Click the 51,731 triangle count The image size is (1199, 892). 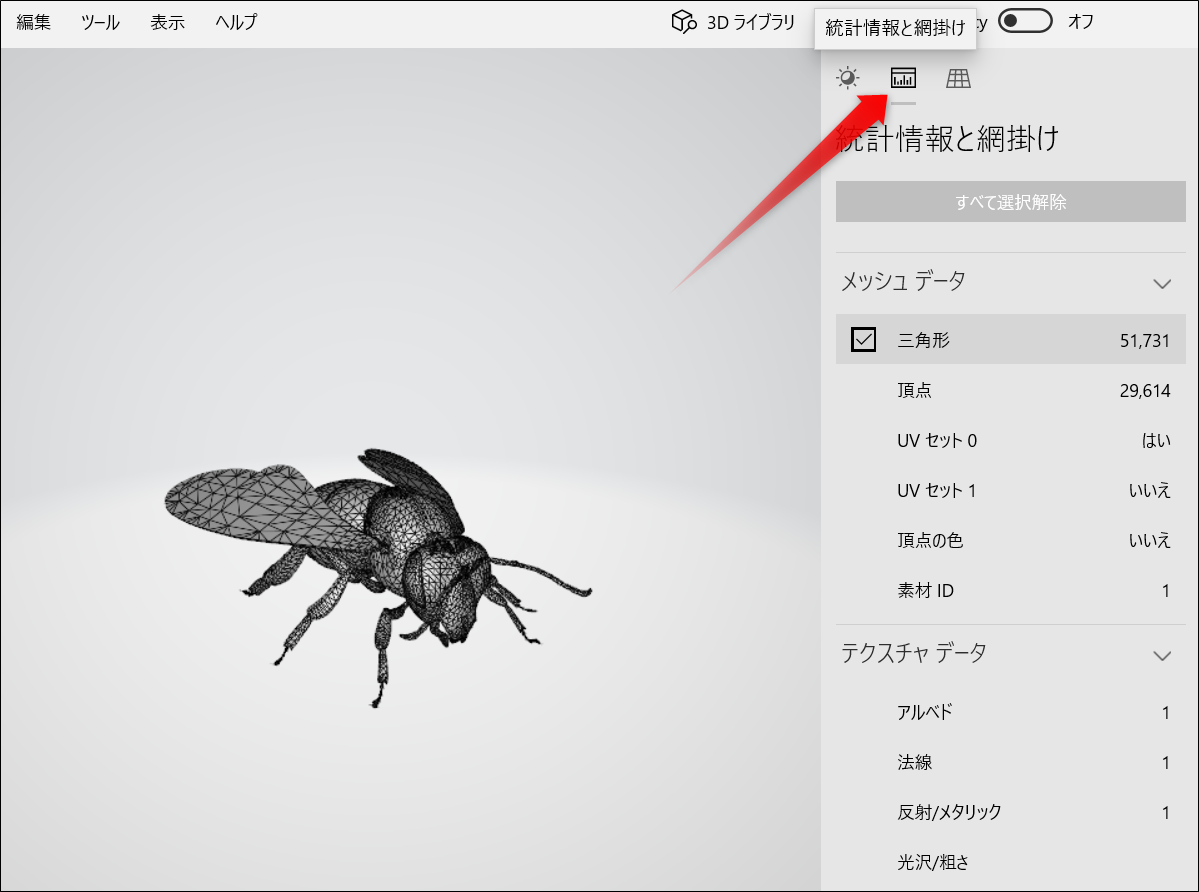pos(1145,340)
